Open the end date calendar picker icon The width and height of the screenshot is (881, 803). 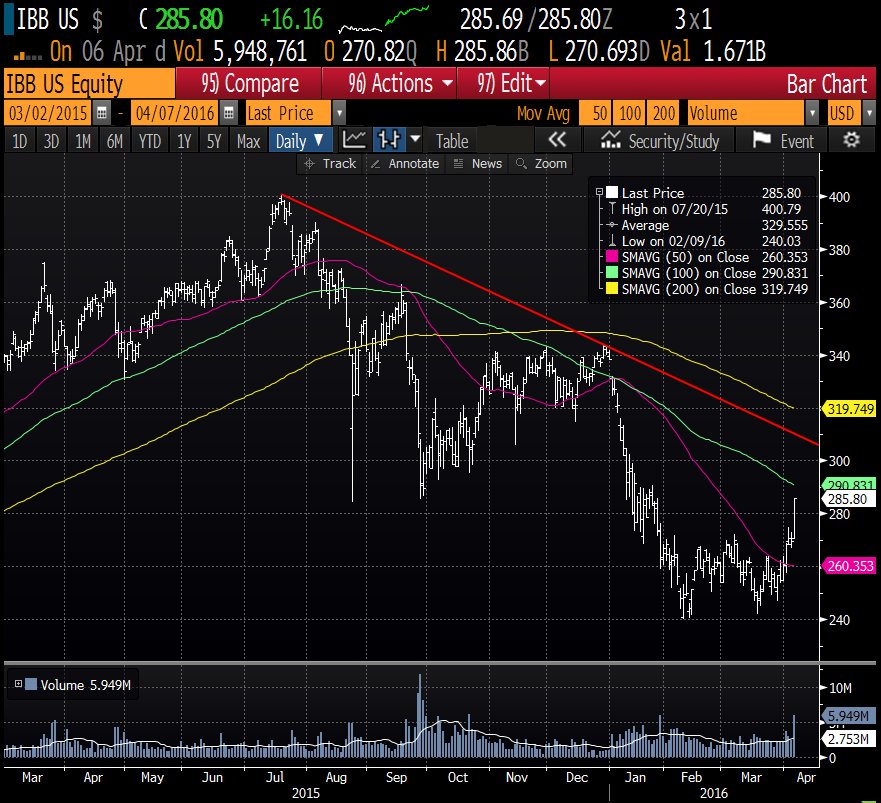point(229,113)
